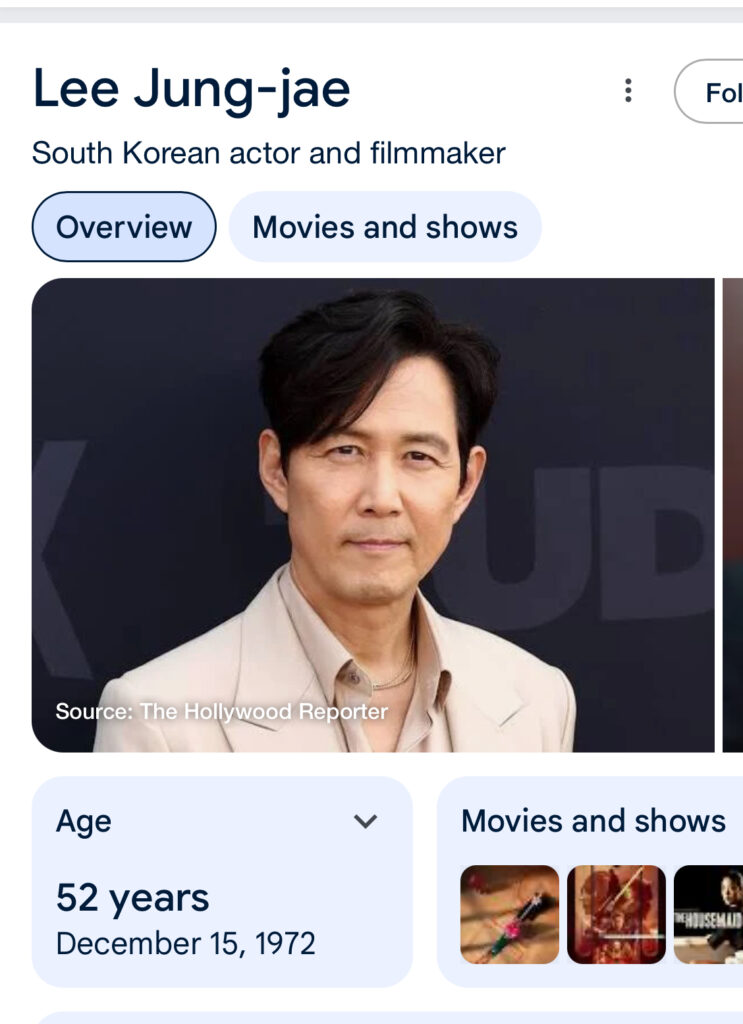Click the South Korean actor and filmmaker subtitle
The height and width of the screenshot is (1024, 743).
click(269, 153)
